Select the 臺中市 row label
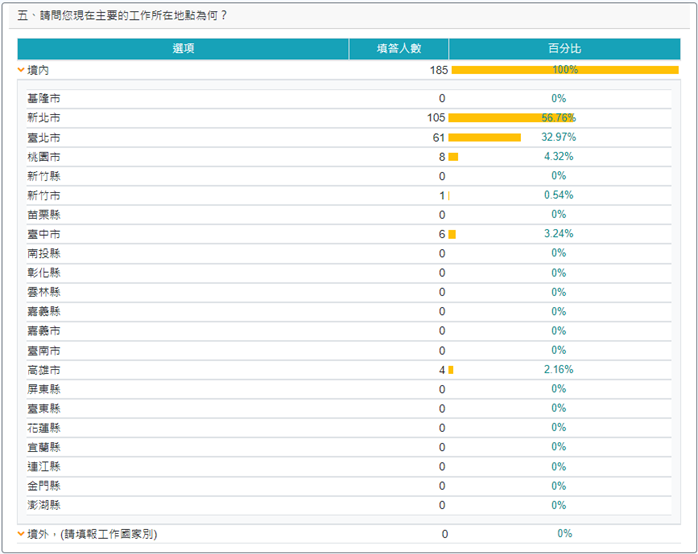Screen dimensions: 698x554 (44, 234)
